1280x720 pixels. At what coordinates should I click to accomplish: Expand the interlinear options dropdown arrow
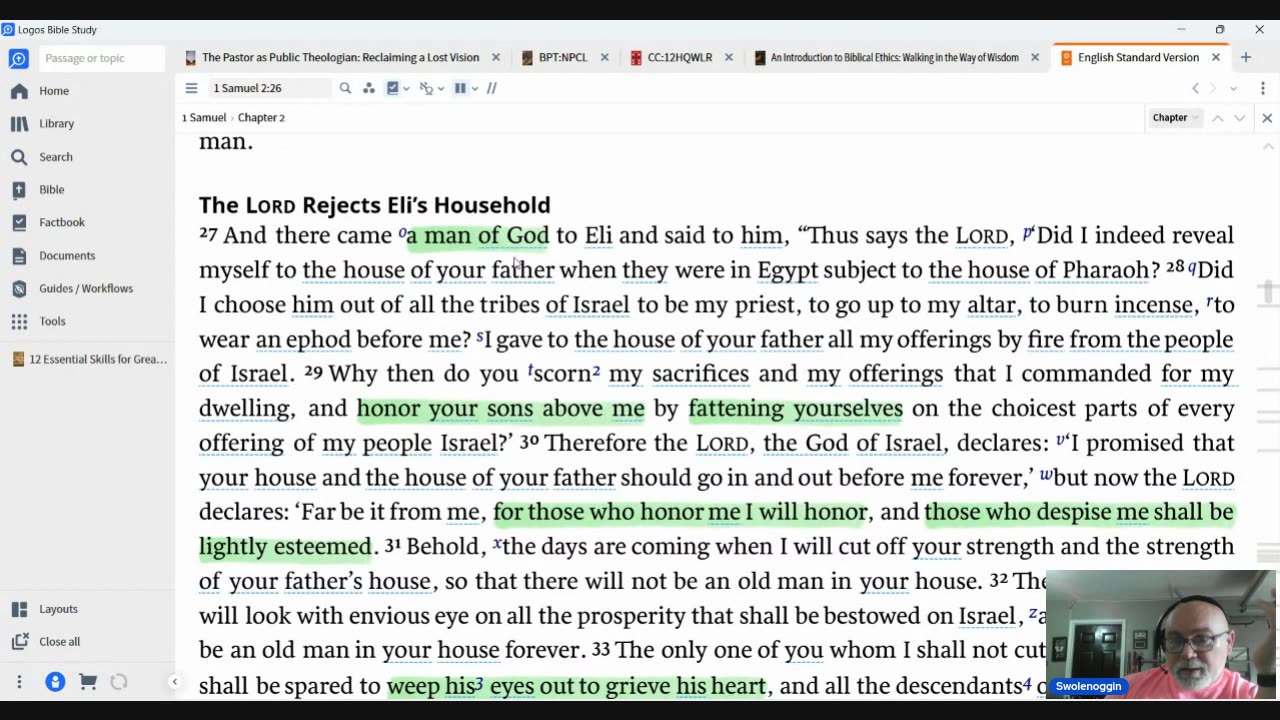(x=441, y=89)
